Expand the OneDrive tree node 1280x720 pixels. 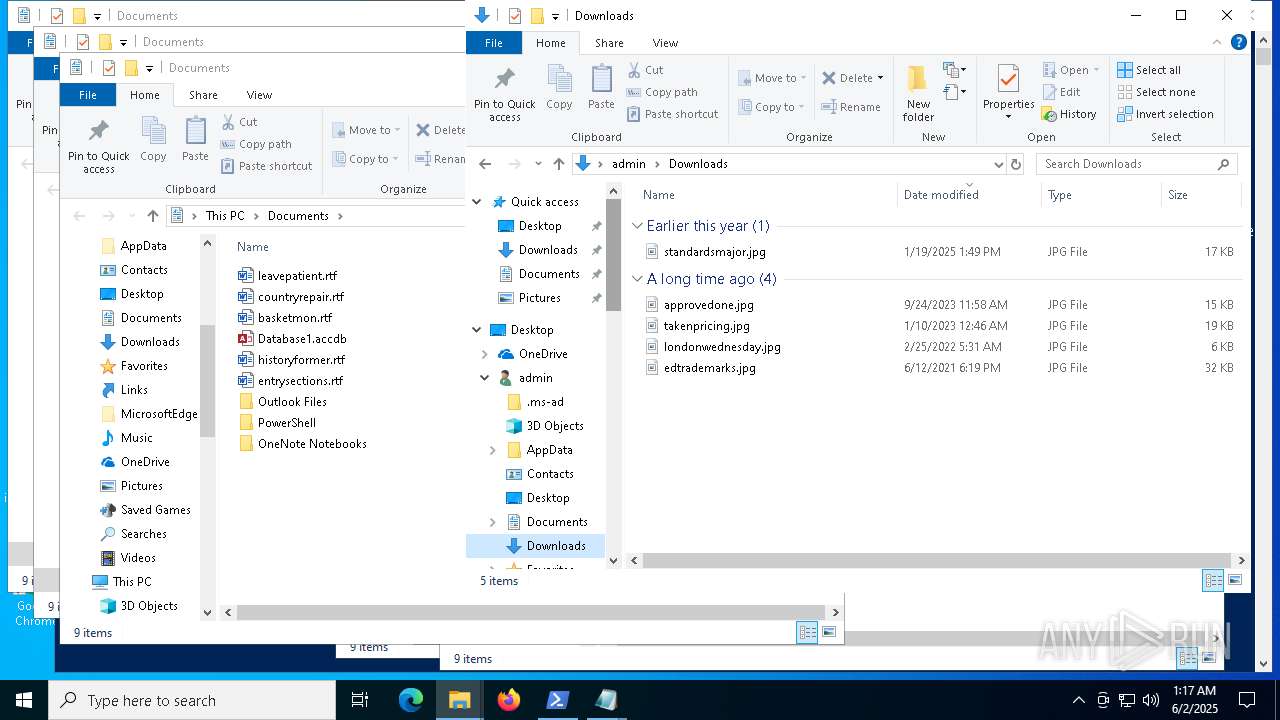485,354
